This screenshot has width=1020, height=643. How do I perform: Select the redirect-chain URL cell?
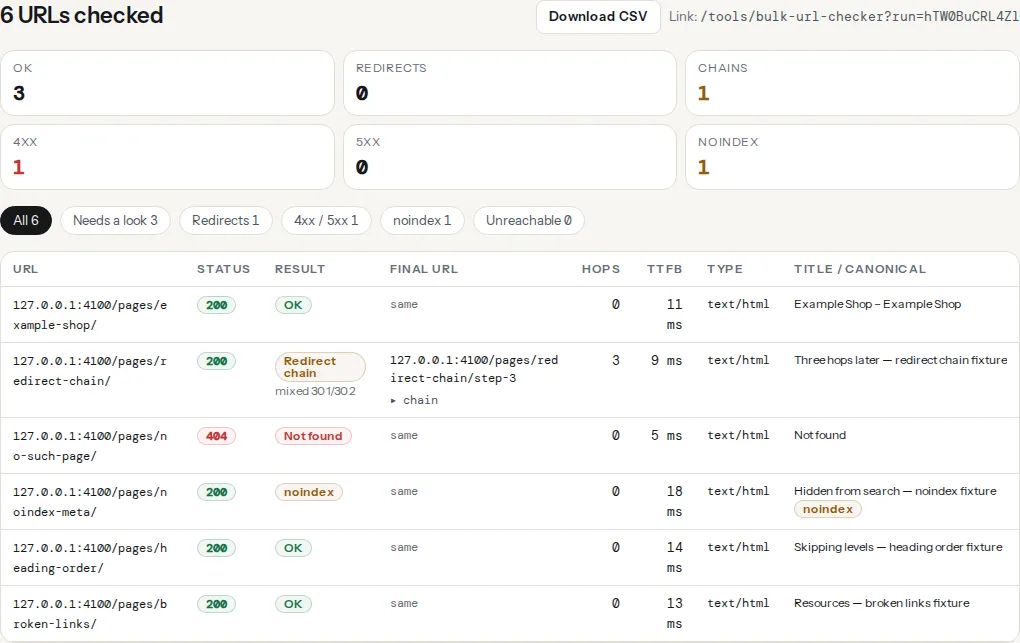pos(90,371)
